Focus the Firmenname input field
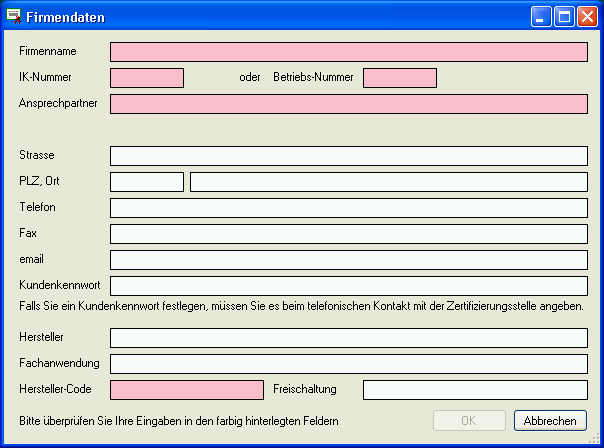604x448 pixels. (x=349, y=52)
